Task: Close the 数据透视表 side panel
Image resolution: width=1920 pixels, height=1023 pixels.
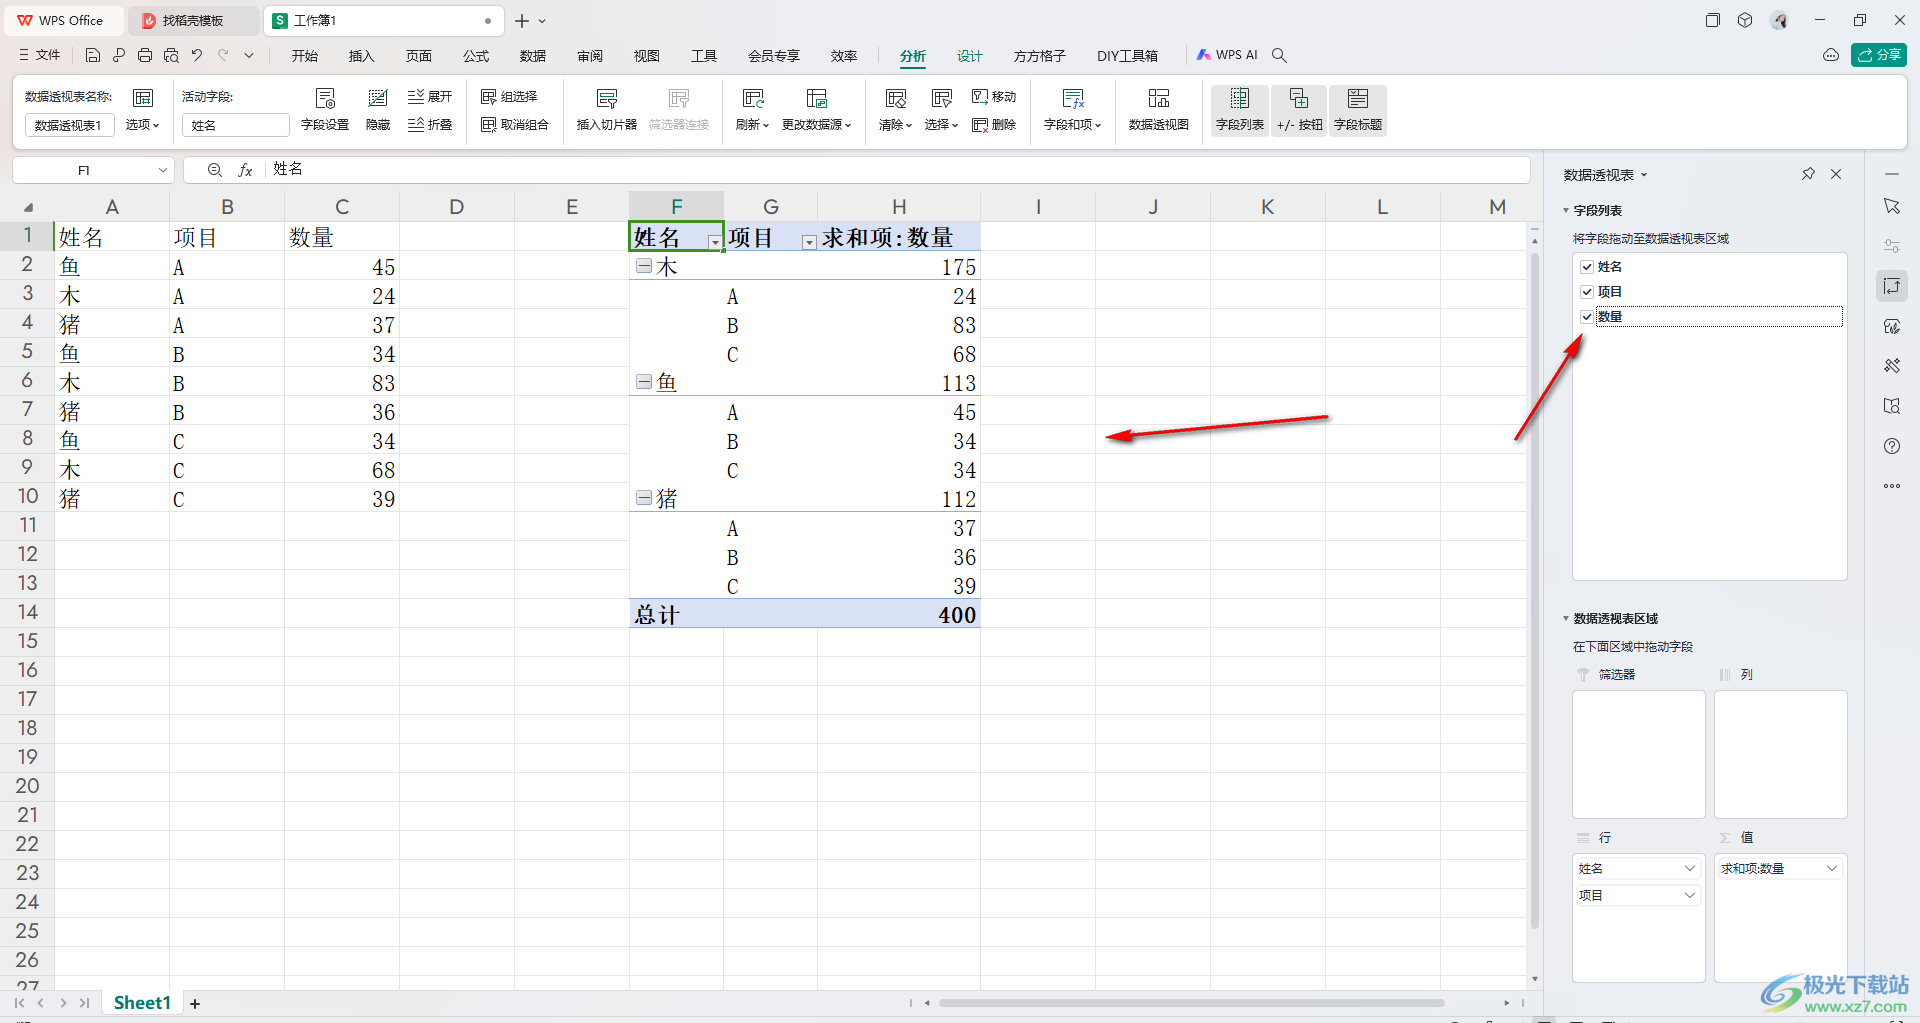Action: click(x=1836, y=174)
